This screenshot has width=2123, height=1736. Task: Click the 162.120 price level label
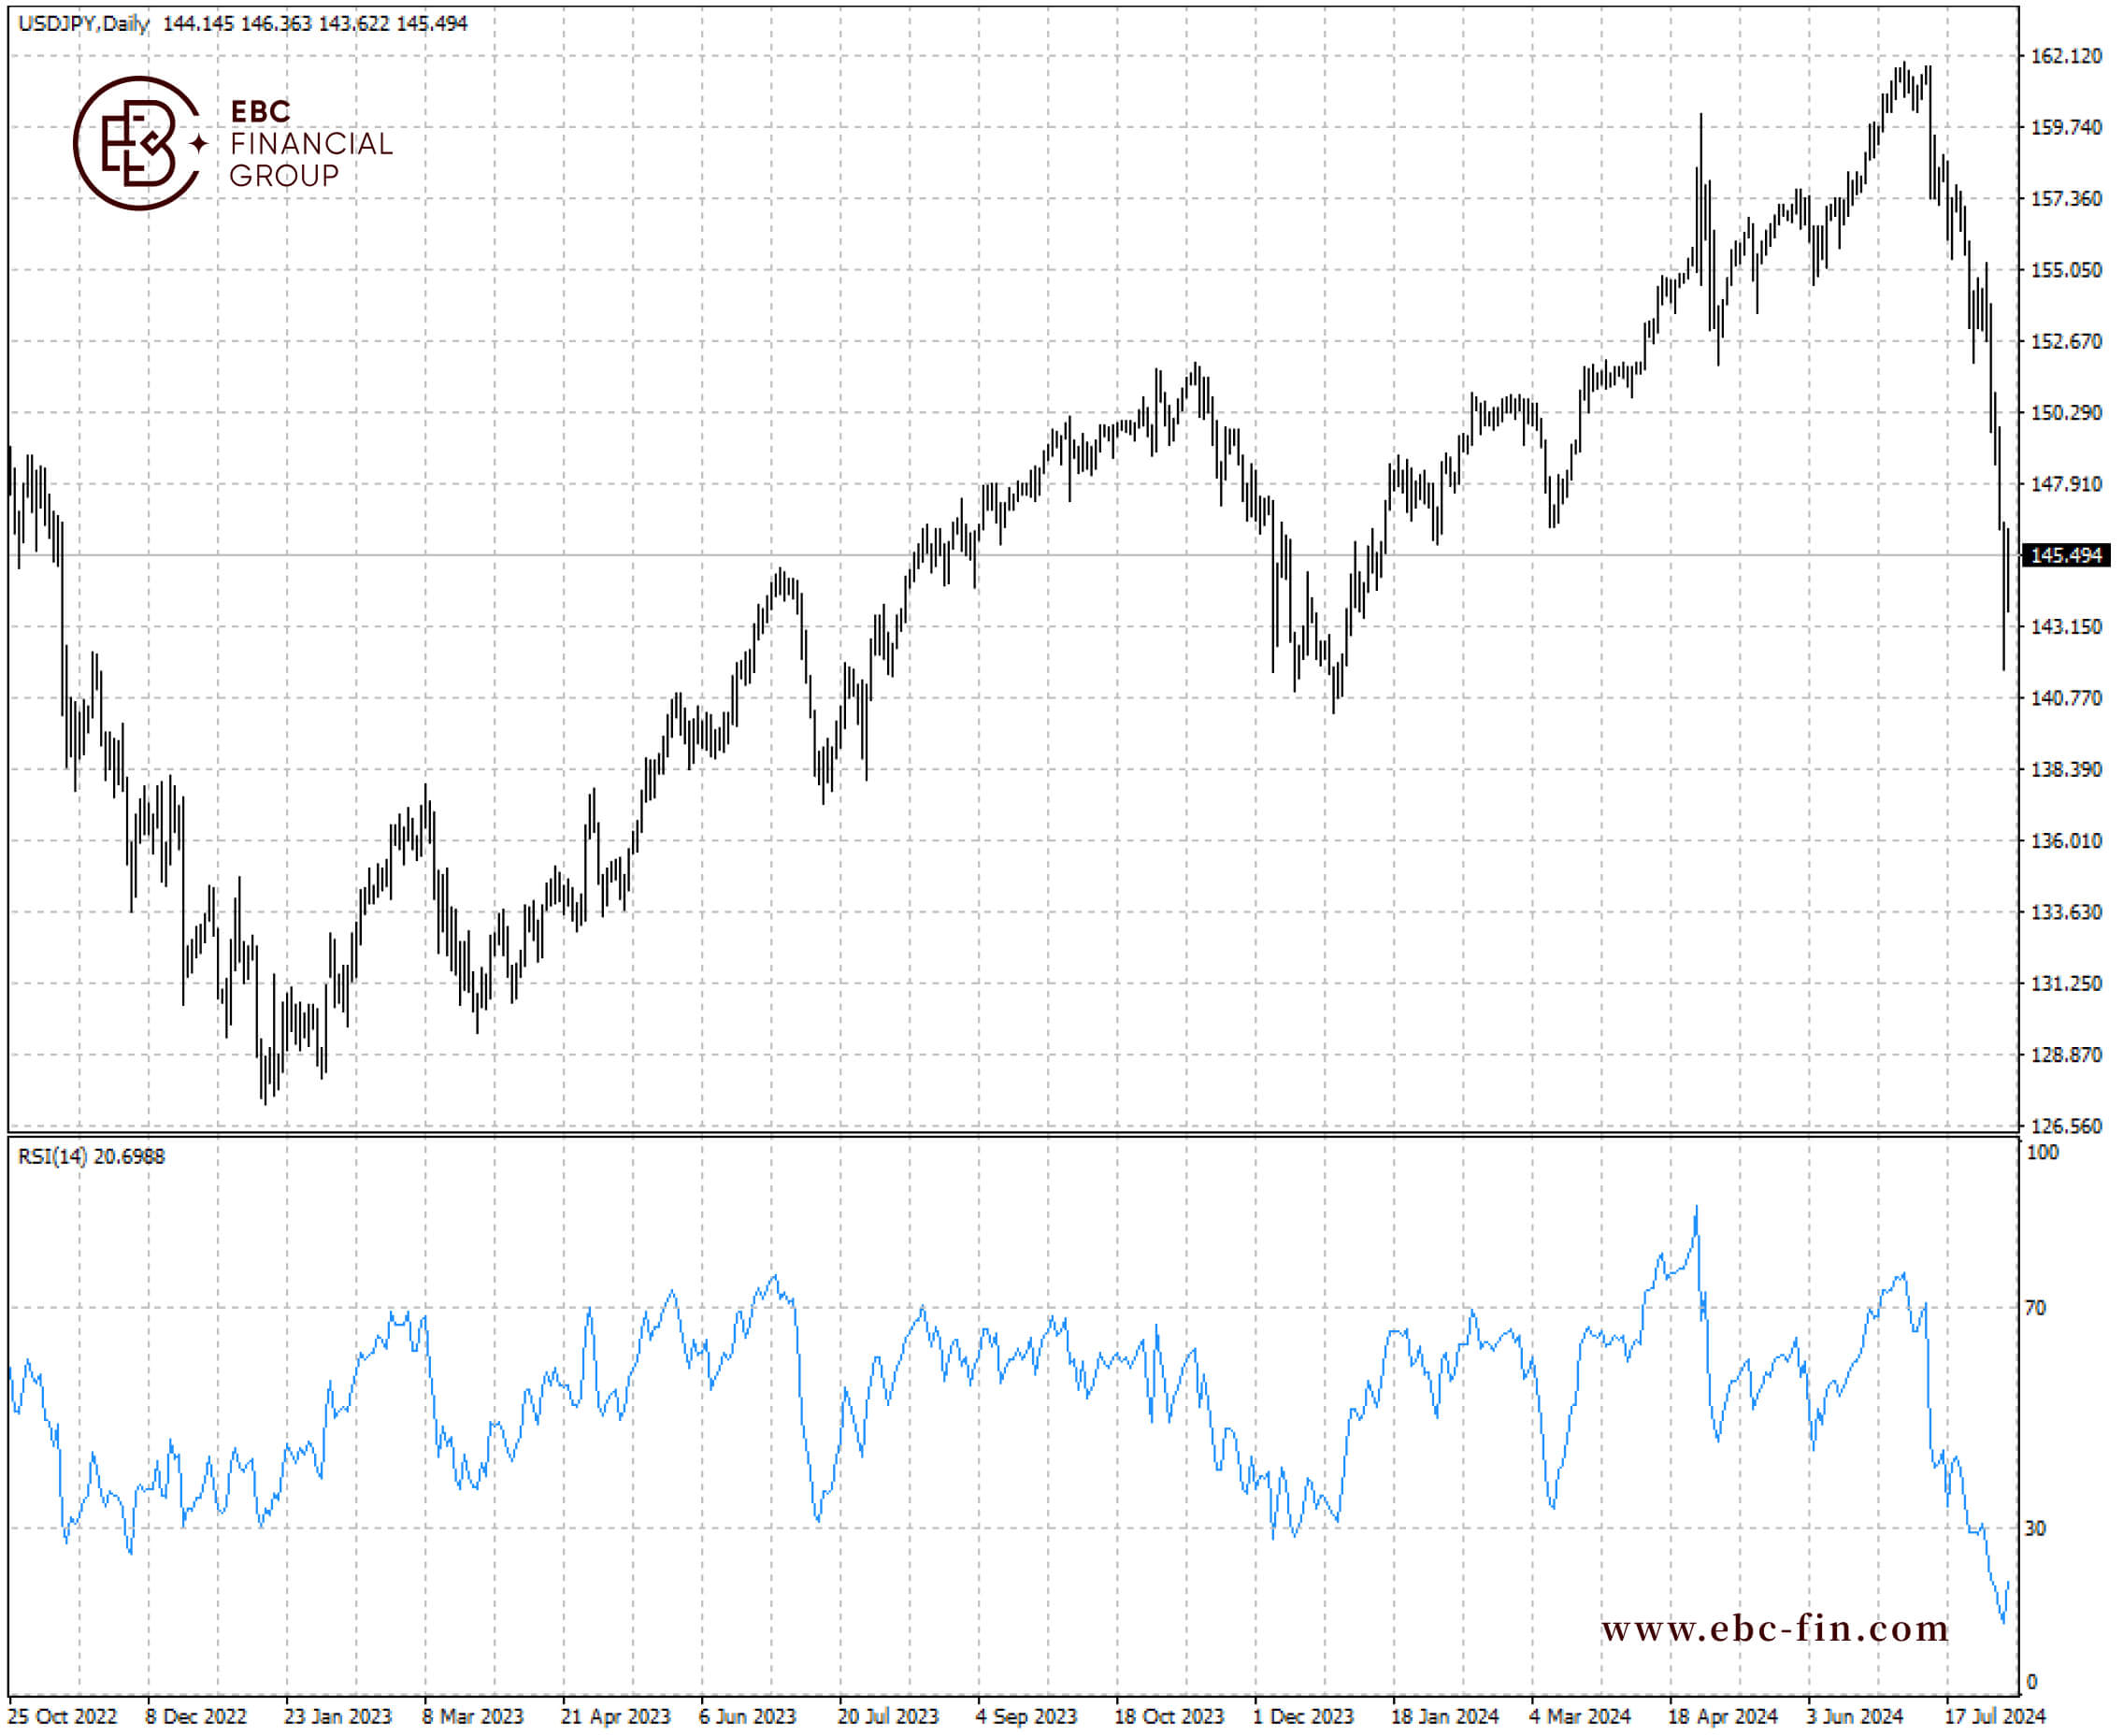tap(2066, 56)
